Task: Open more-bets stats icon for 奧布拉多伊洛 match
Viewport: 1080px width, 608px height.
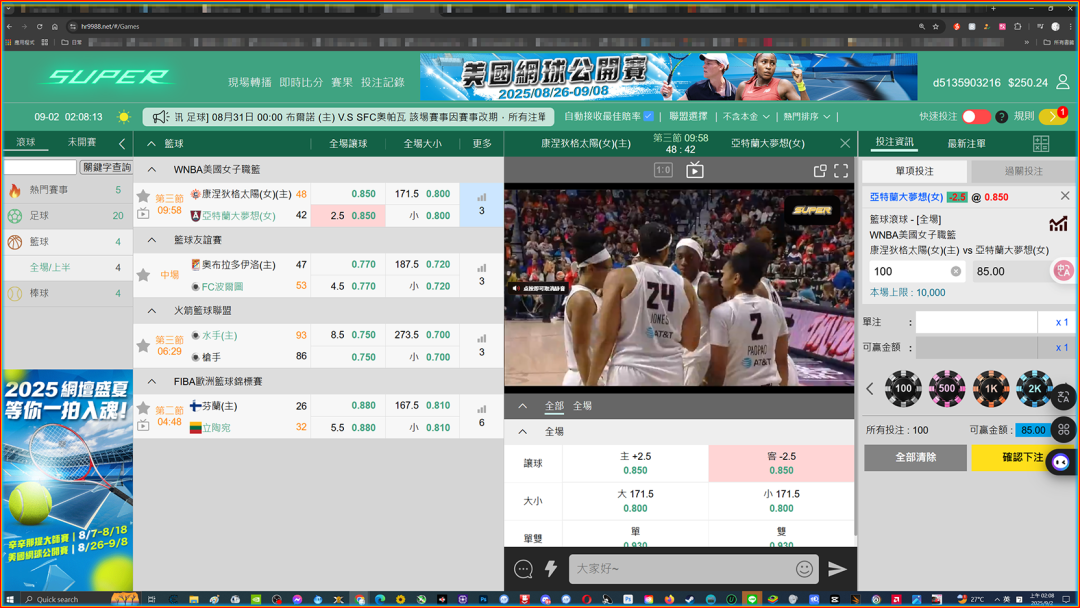Action: coord(481,268)
